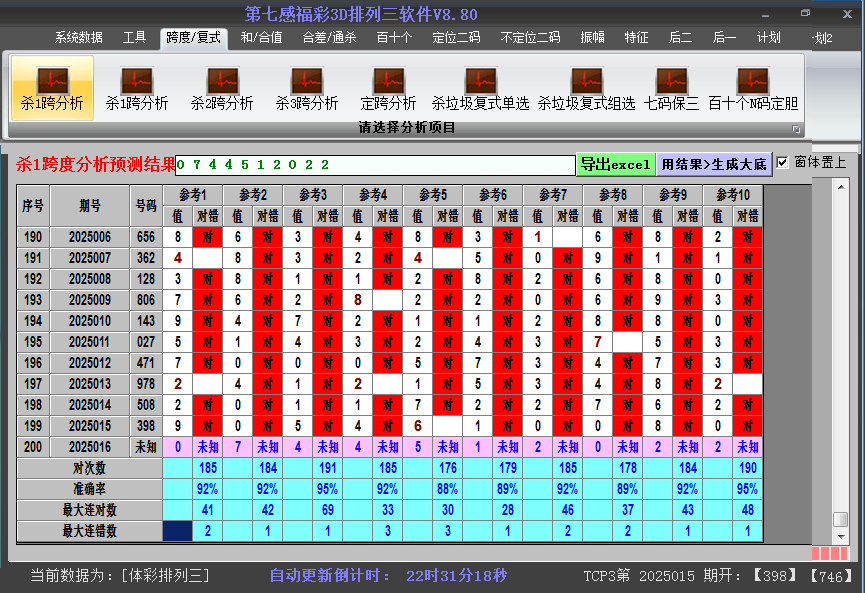Click the 对次数 row label

click(x=89, y=468)
